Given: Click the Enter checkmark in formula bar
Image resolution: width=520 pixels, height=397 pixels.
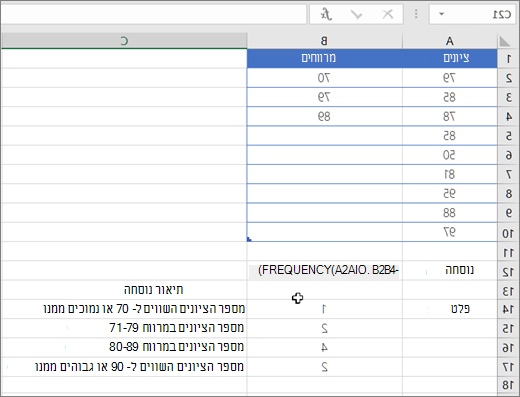Looking at the screenshot, I should tap(356, 14).
